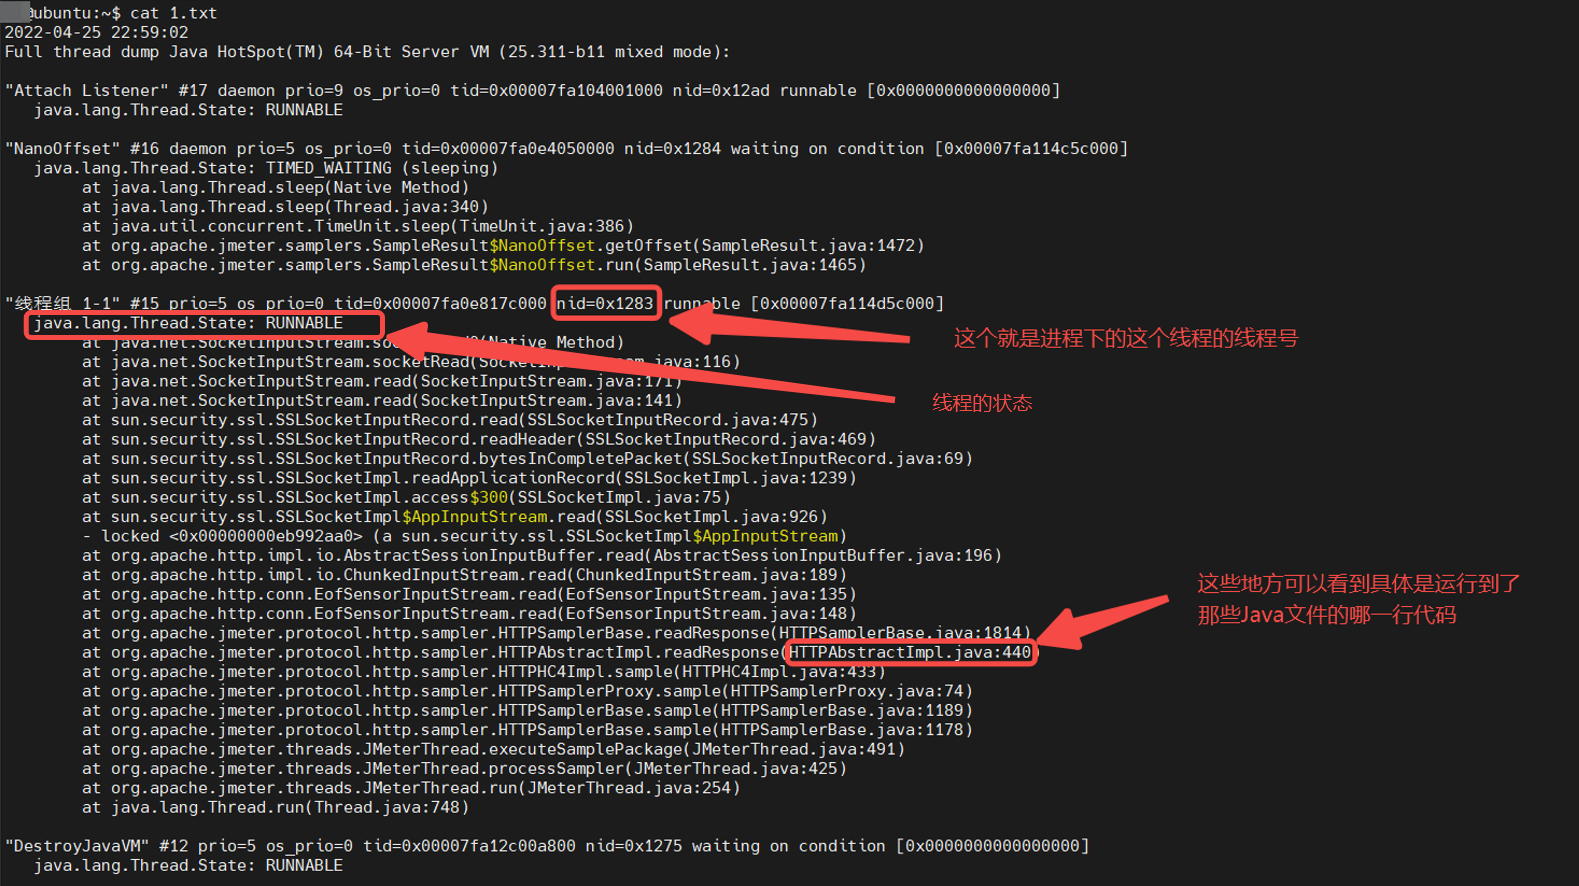Click 'processSampler(JMeterThread.java:425)' line

click(464, 769)
